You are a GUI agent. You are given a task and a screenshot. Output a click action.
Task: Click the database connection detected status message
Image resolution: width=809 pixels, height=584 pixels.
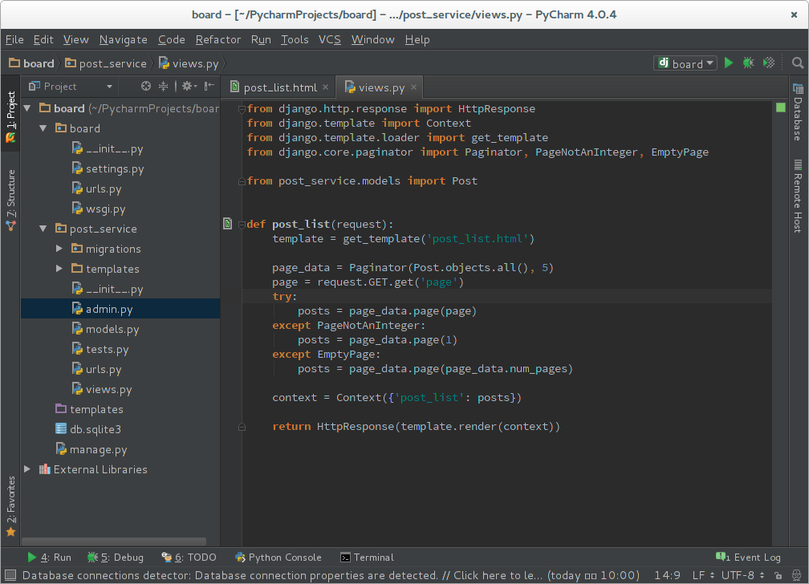[331, 575]
